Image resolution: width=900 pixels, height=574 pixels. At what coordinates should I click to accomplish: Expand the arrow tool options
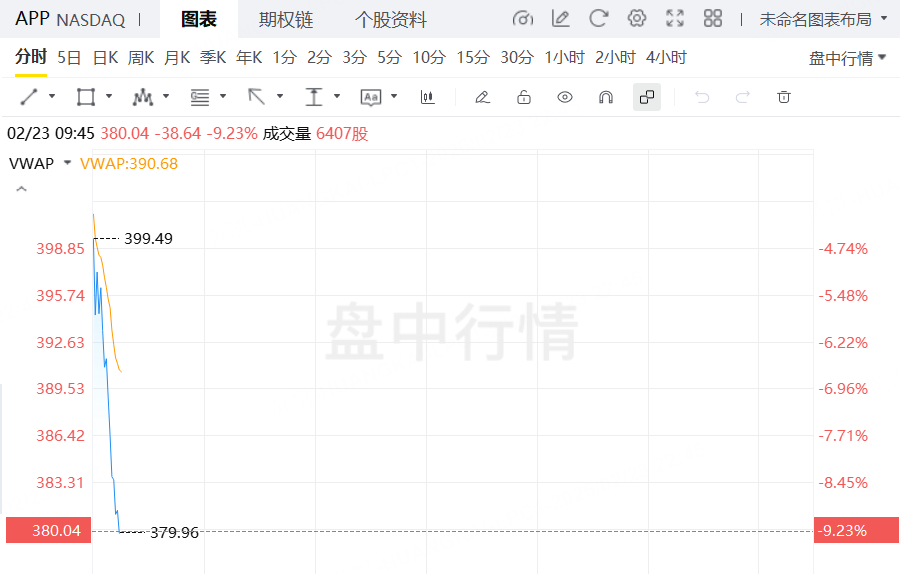pos(280,96)
